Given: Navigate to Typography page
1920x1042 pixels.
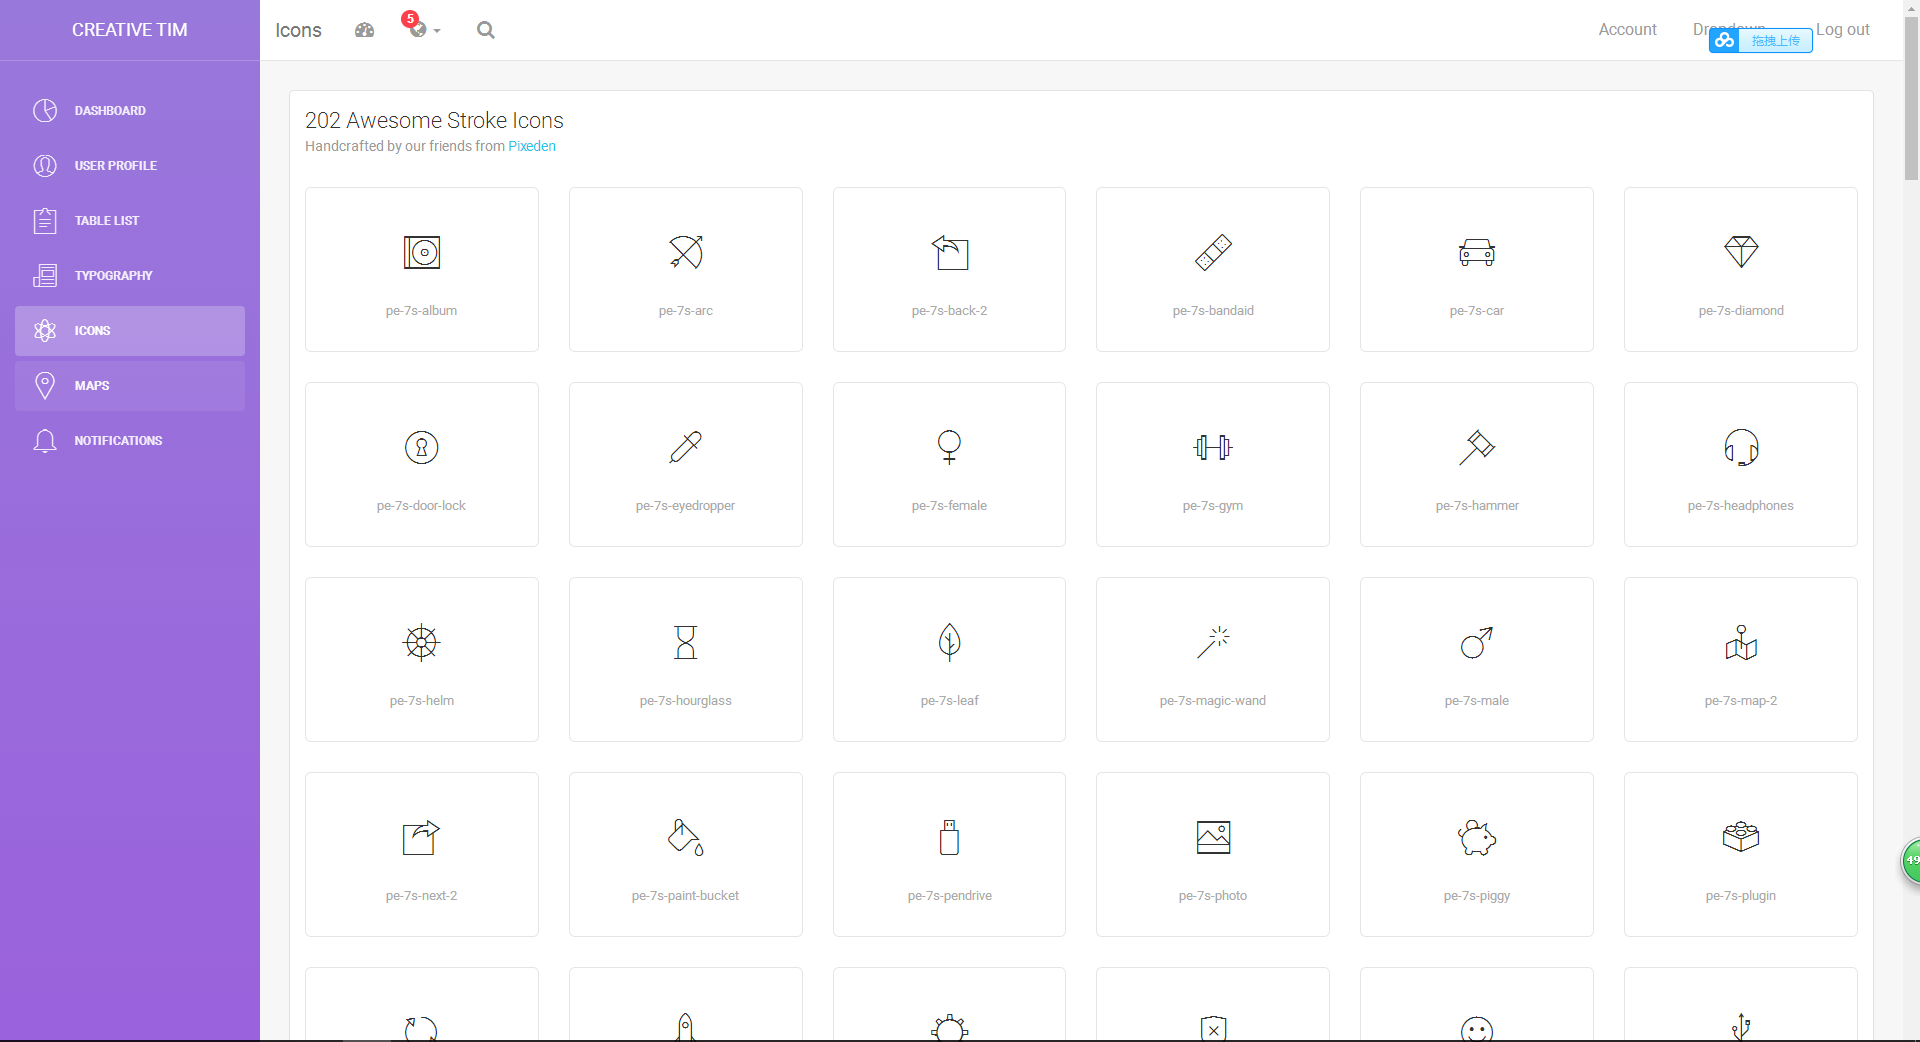Looking at the screenshot, I should (130, 276).
